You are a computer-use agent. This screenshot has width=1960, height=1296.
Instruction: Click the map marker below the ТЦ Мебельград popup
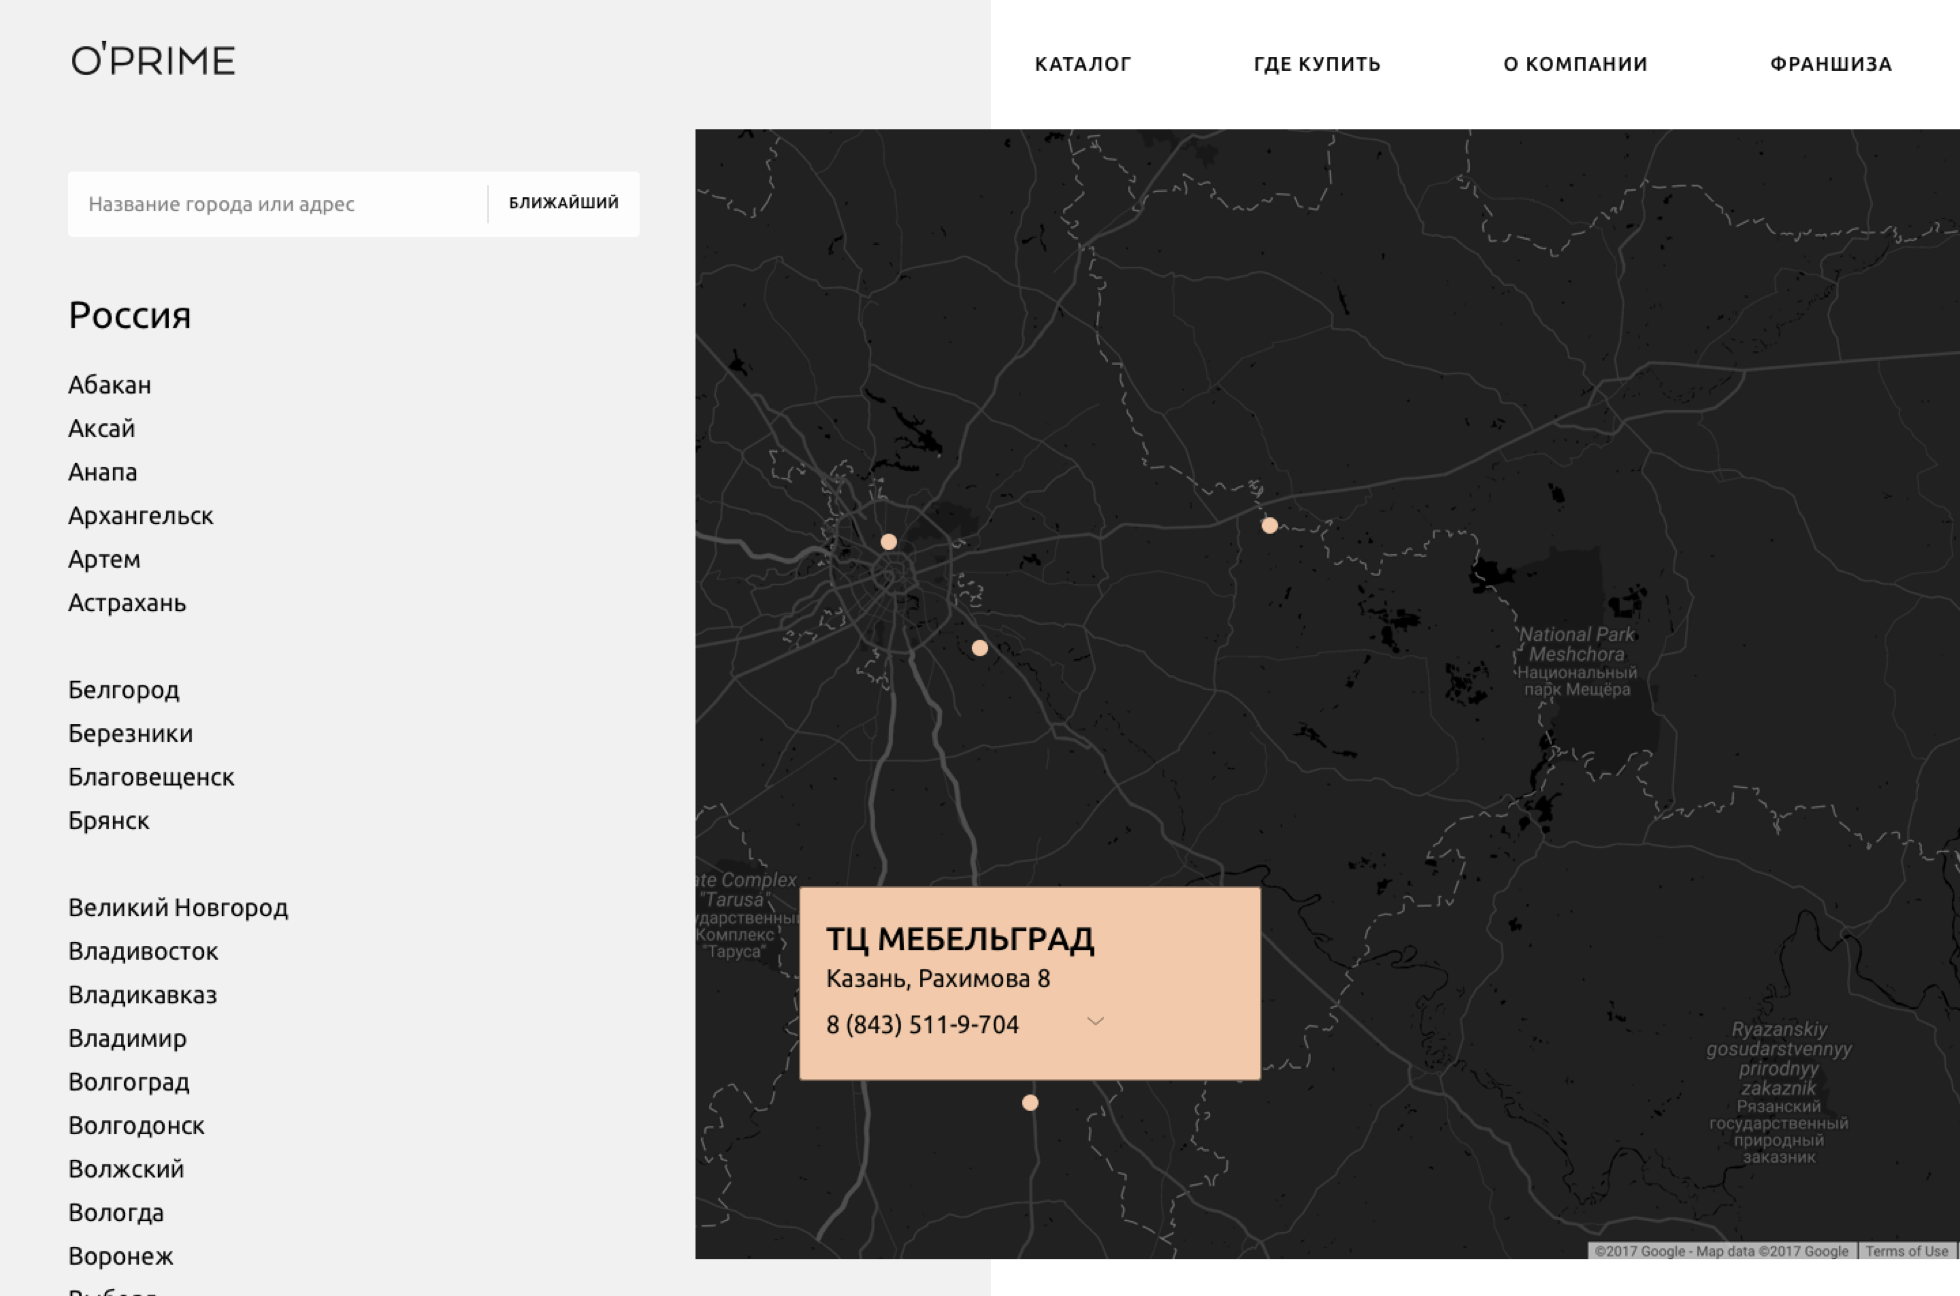(1030, 1103)
